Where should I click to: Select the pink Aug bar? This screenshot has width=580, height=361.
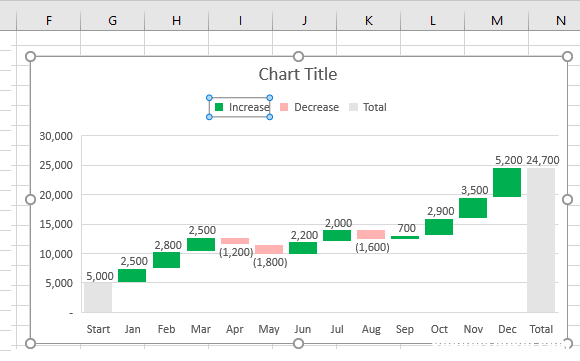pos(371,235)
